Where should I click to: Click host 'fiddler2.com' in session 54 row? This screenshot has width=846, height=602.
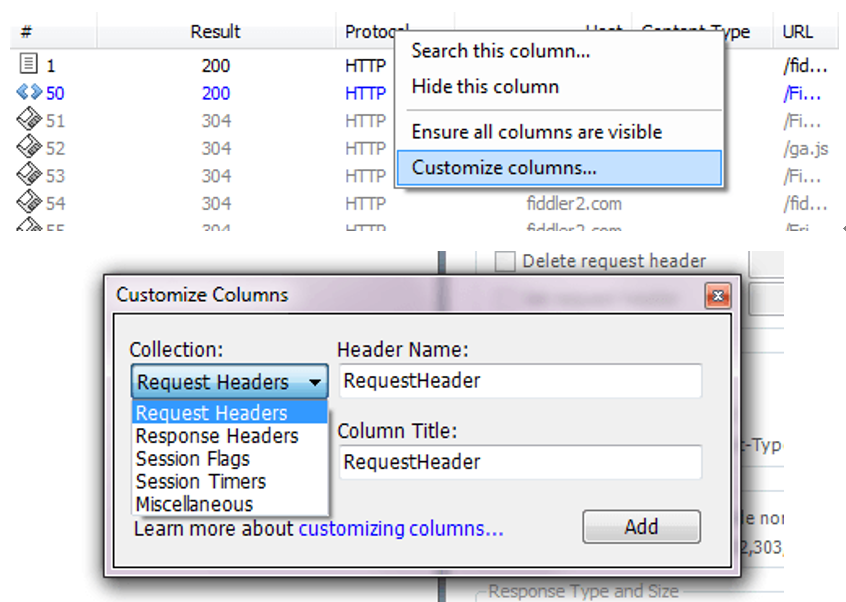coord(574,203)
